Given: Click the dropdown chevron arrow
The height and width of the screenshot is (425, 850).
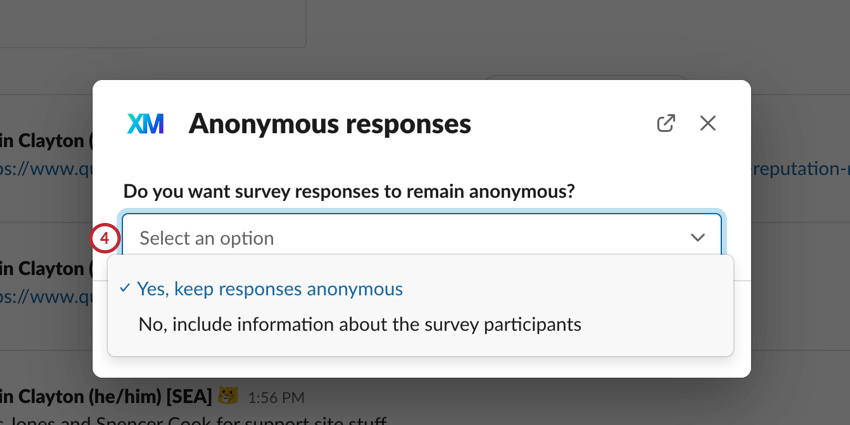Looking at the screenshot, I should tap(698, 238).
